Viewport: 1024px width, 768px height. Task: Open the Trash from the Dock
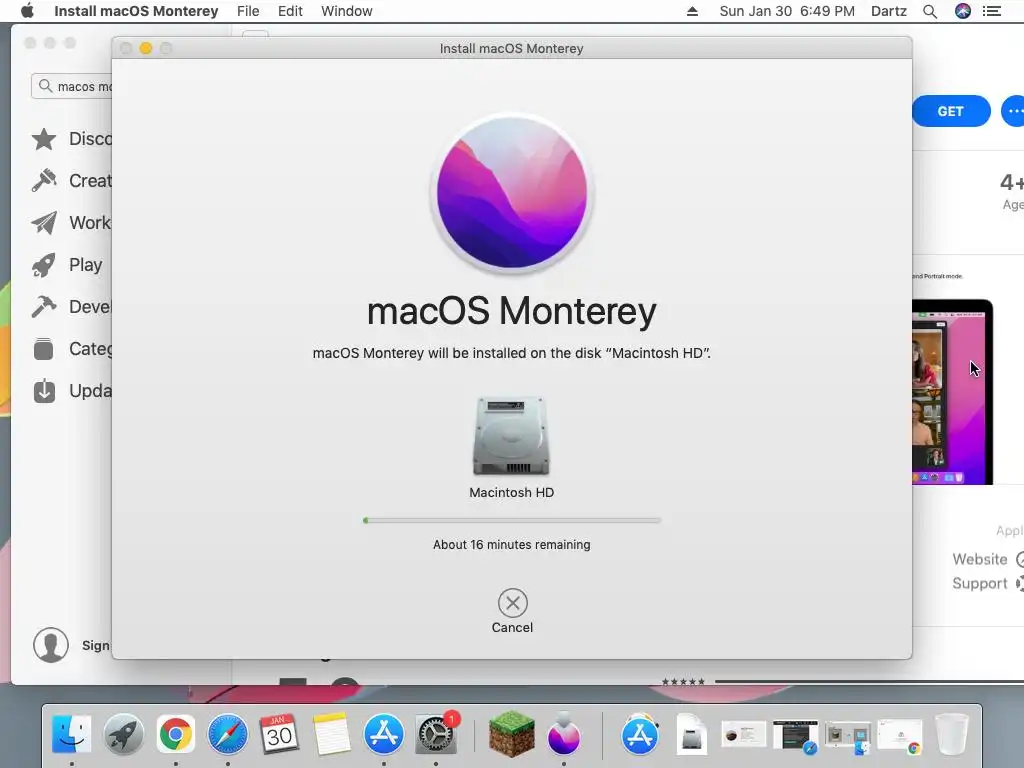952,734
